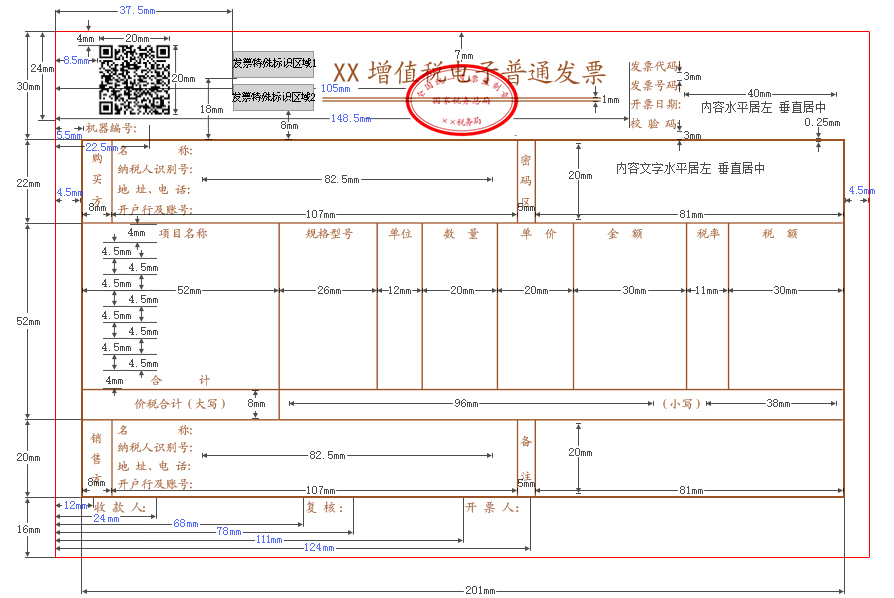The height and width of the screenshot is (598, 894).
Task: Click the 68mm dimension label
Action: 186,523
